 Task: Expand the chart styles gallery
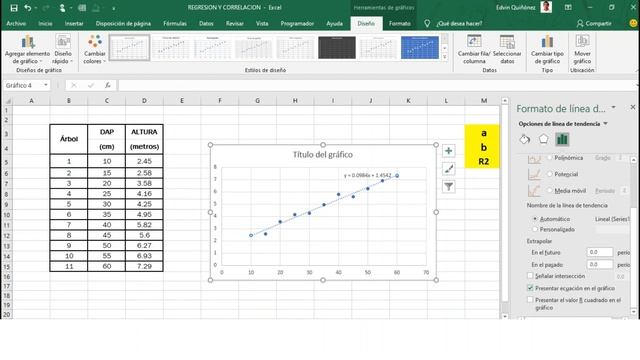(x=445, y=57)
